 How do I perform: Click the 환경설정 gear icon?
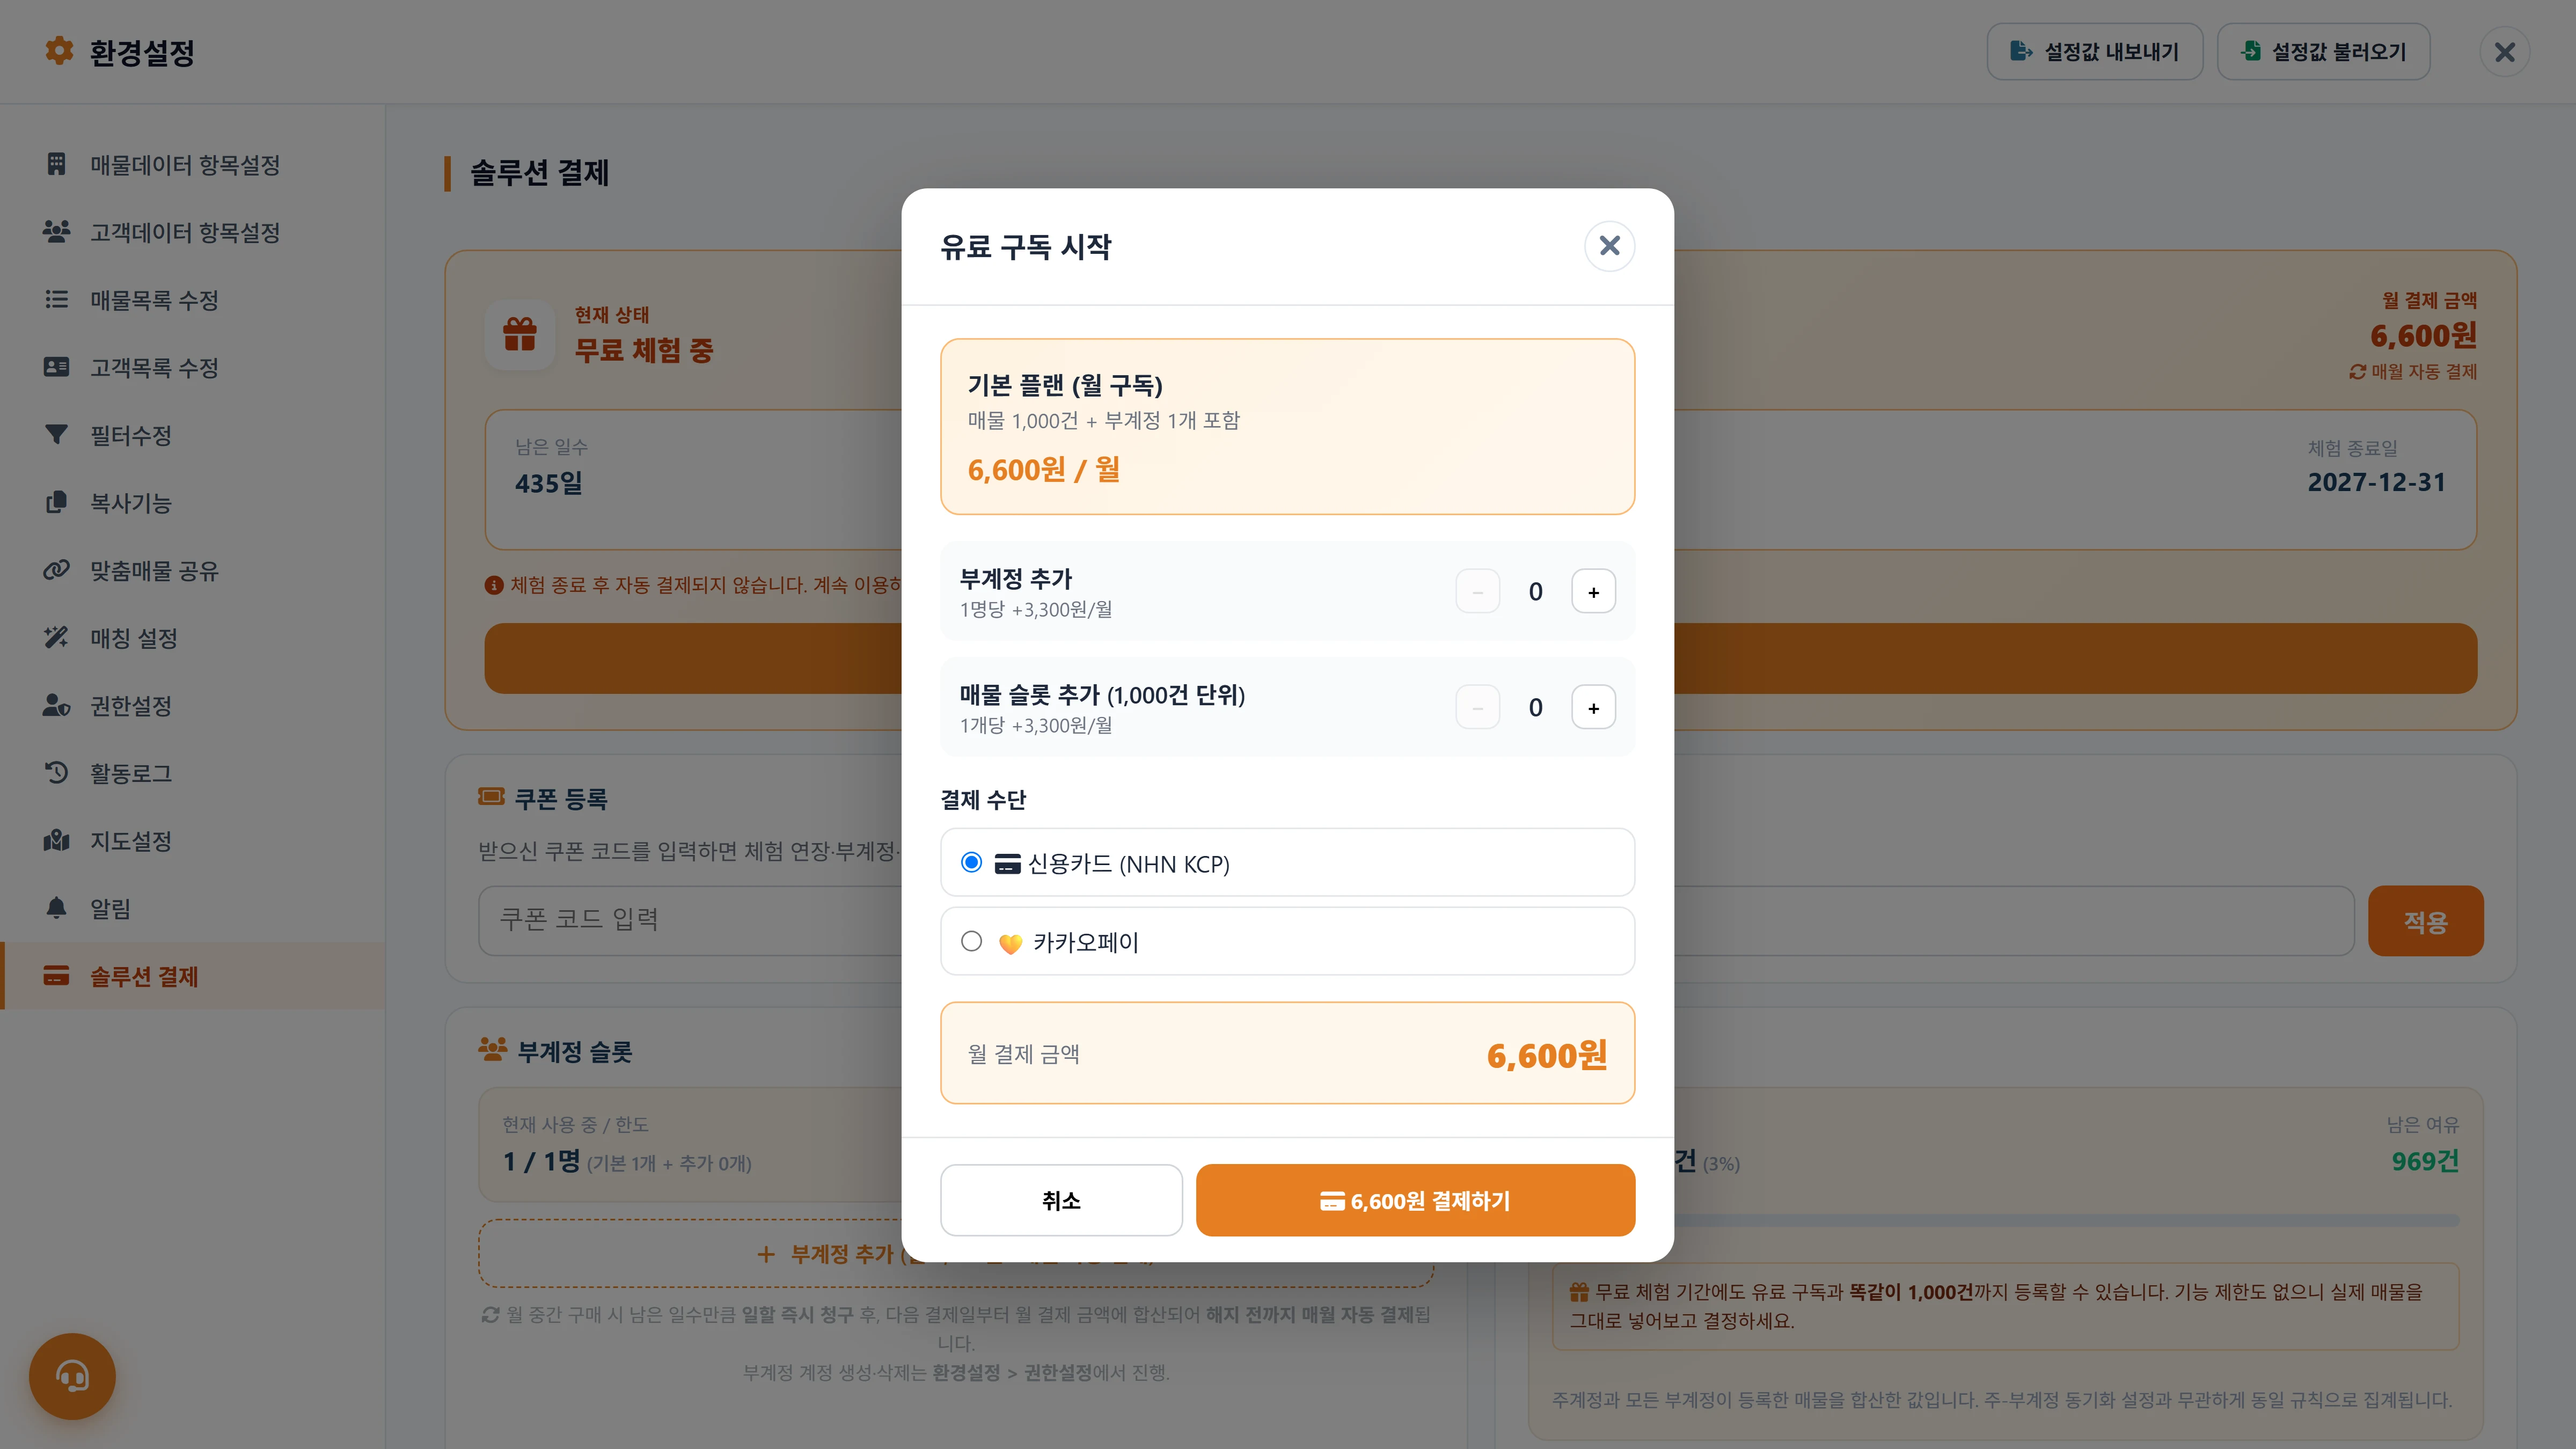click(59, 51)
